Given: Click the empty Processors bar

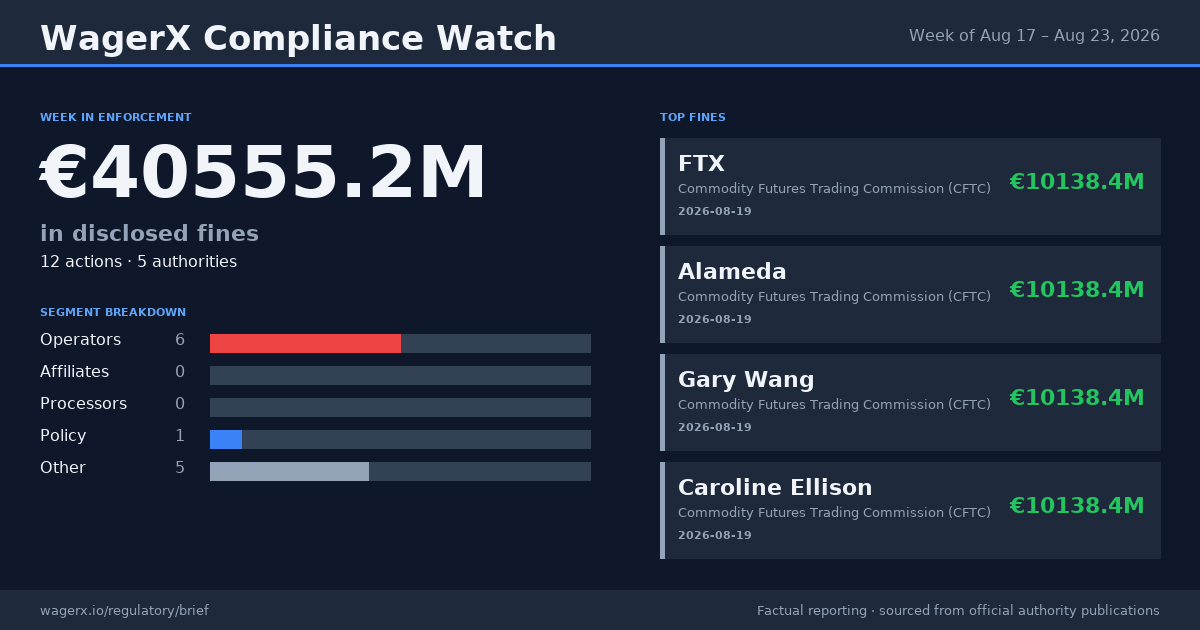Looking at the screenshot, I should [400, 407].
